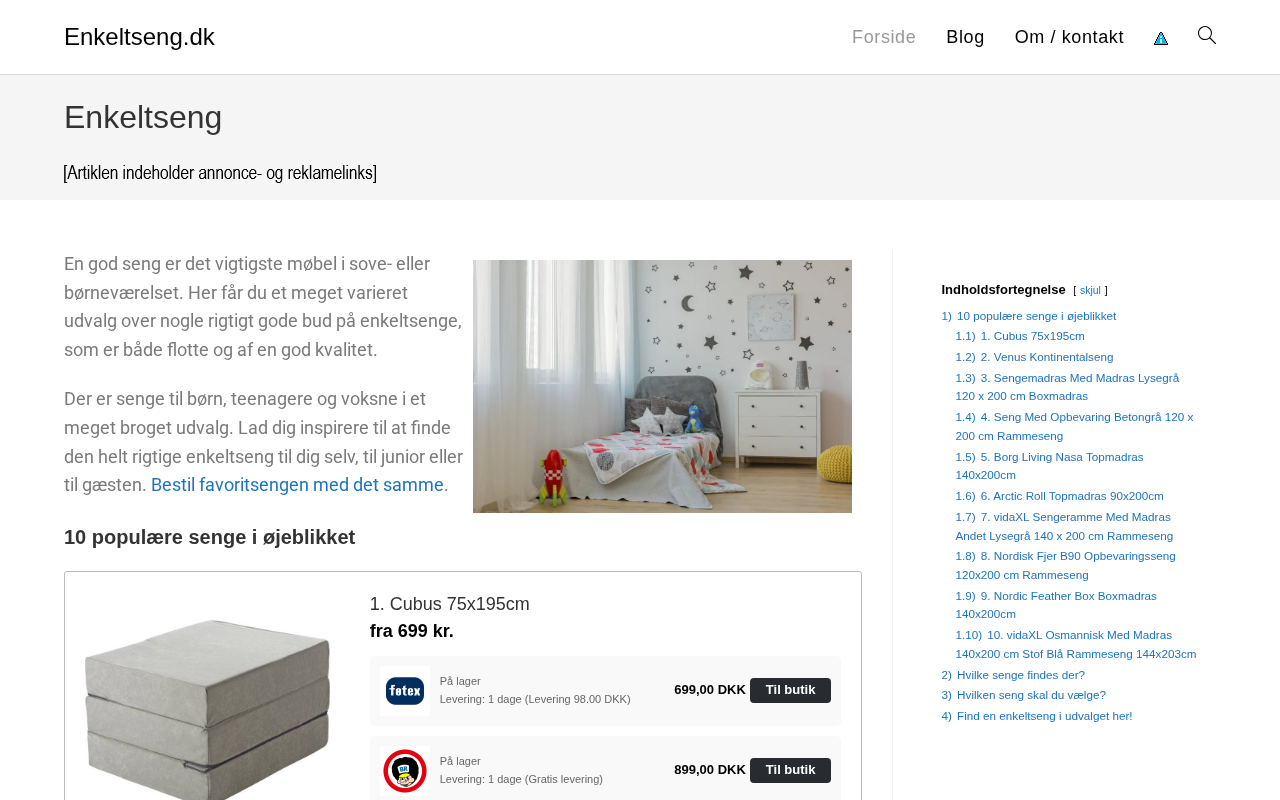Click Til butik for 699,00 DKK offer
1280x800 pixels.
[x=790, y=690]
